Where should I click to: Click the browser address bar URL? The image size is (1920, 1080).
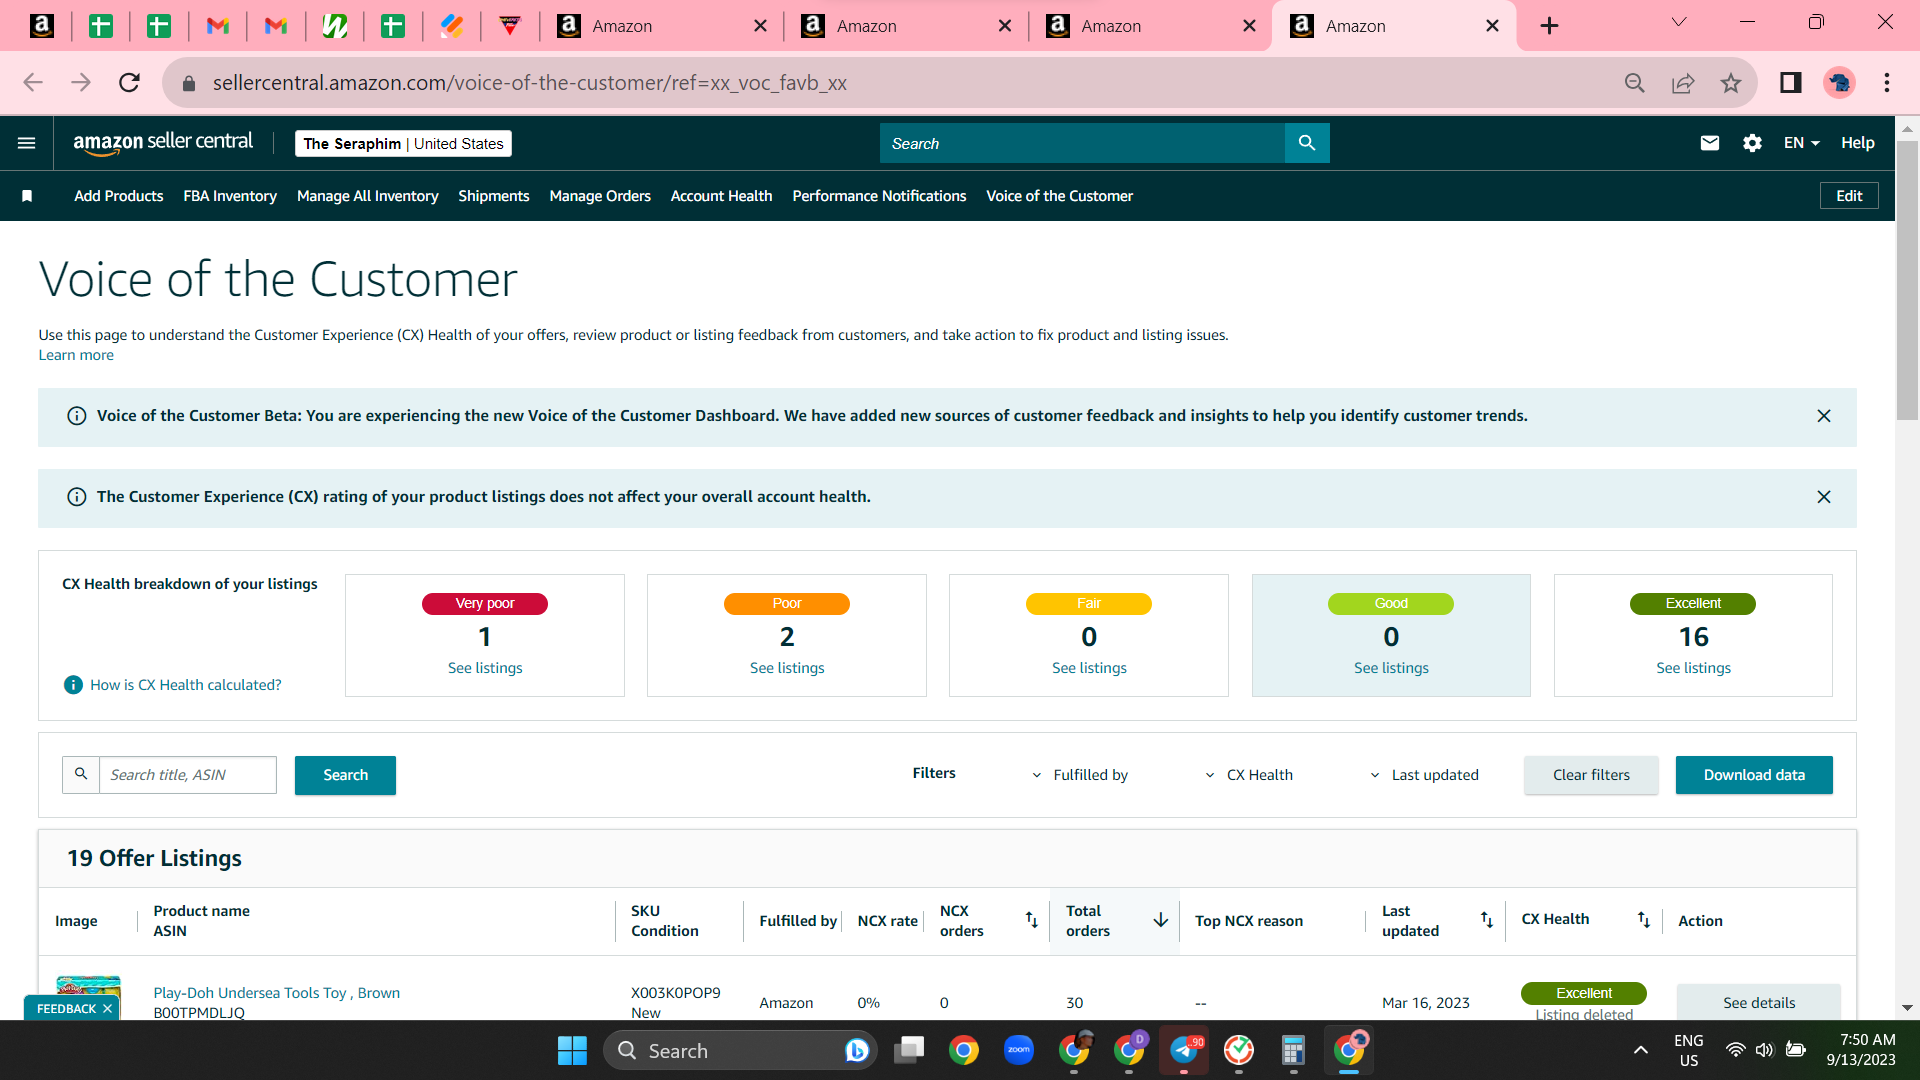point(529,83)
